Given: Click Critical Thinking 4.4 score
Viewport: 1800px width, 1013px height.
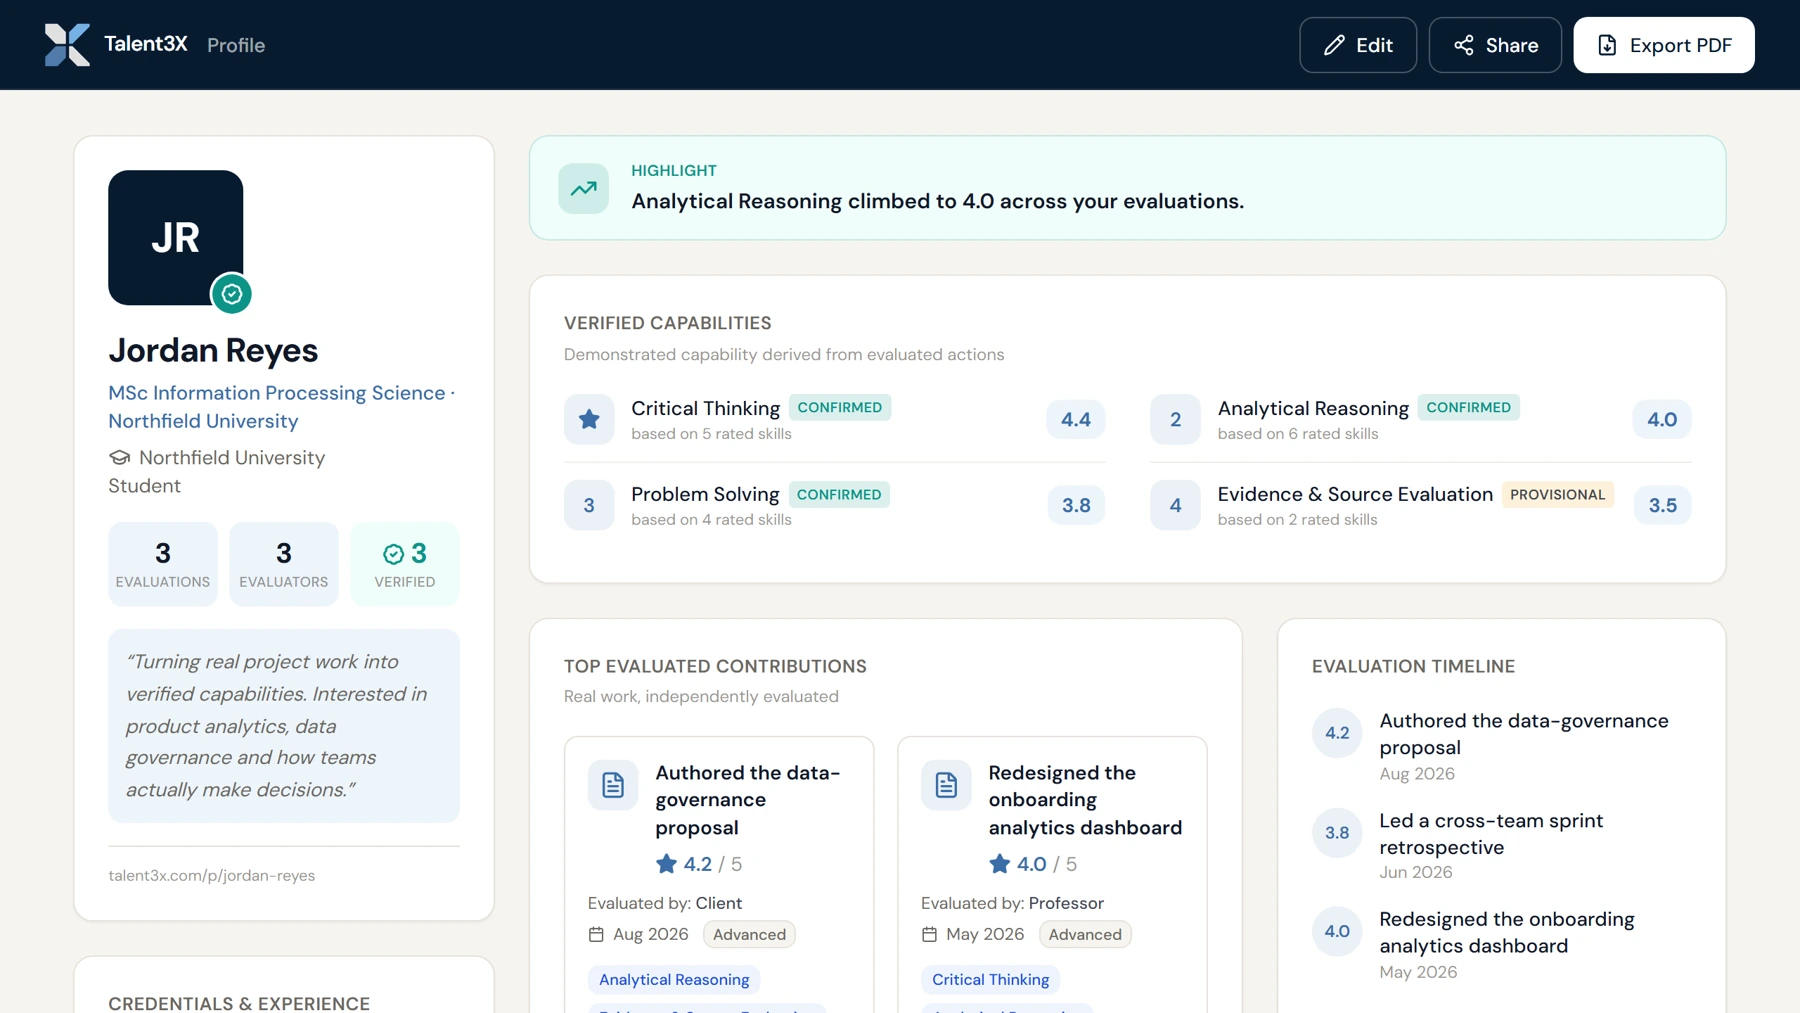Looking at the screenshot, I should (x=1076, y=420).
